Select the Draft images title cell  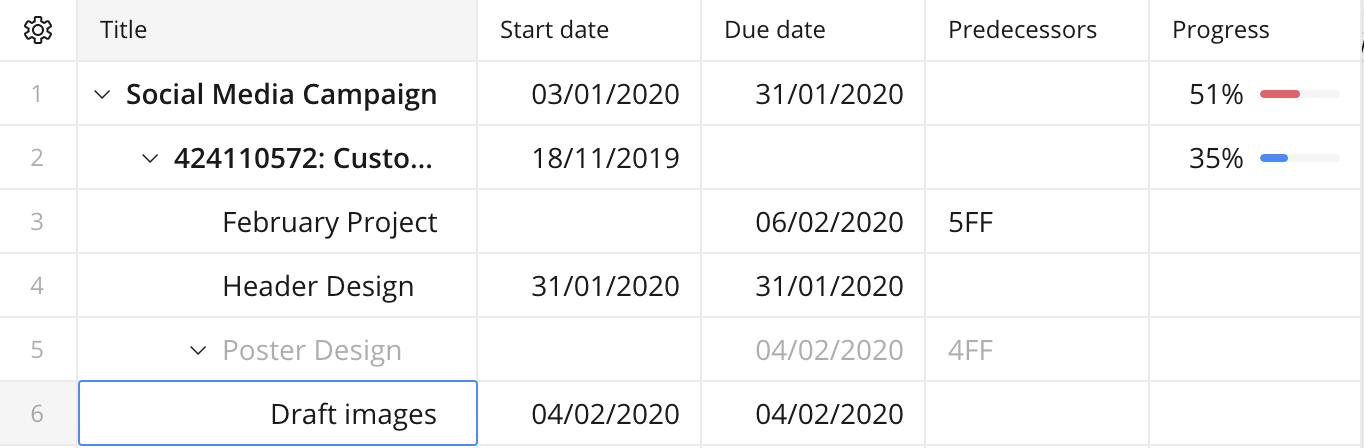click(353, 414)
